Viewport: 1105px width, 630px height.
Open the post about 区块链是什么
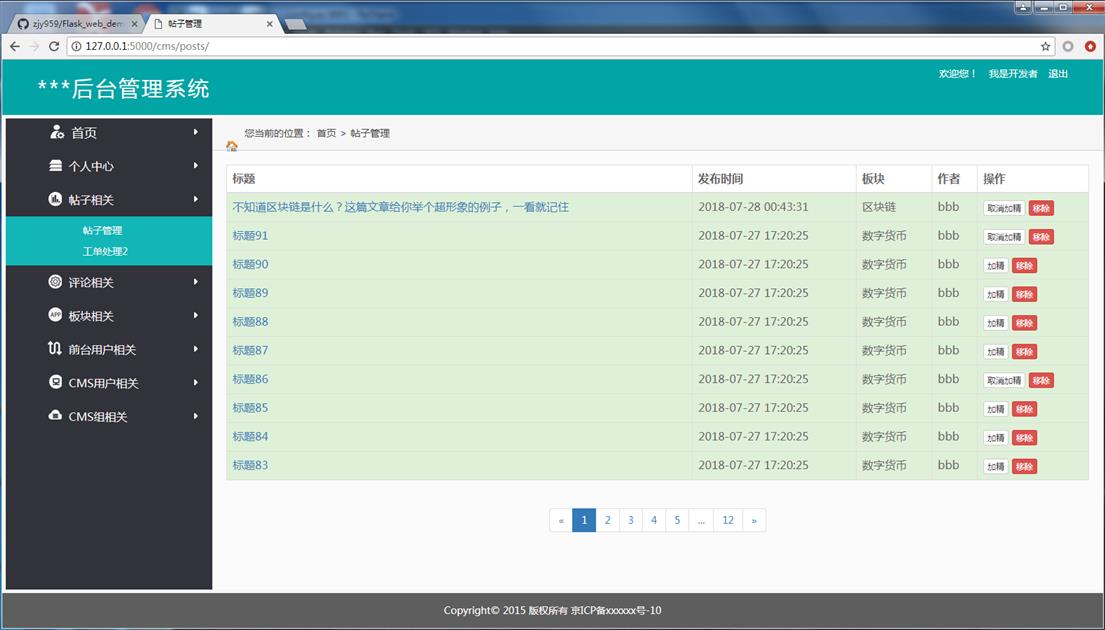(400, 207)
